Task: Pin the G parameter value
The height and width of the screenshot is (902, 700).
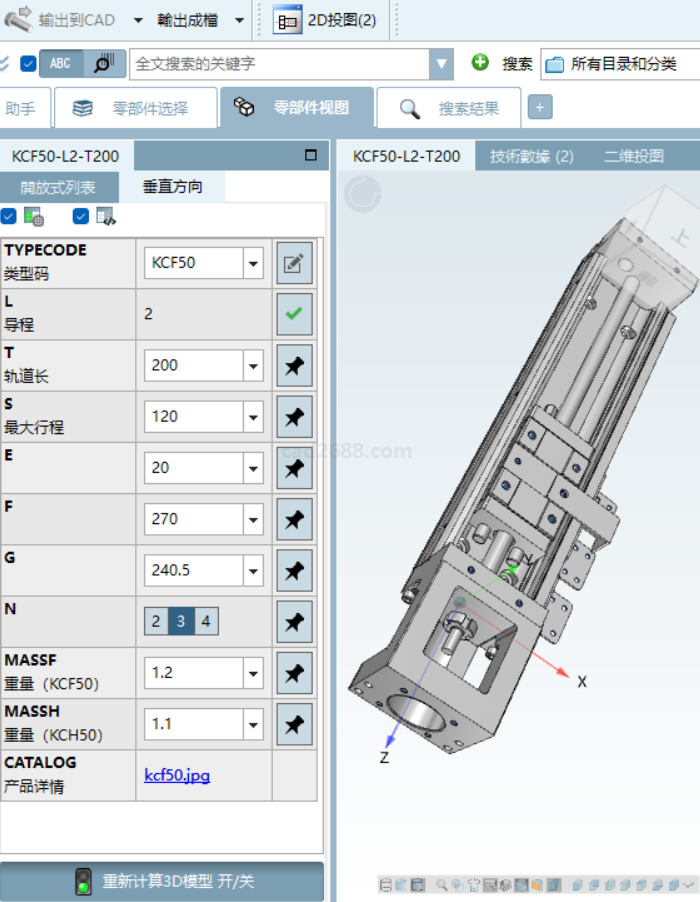Action: point(294,571)
